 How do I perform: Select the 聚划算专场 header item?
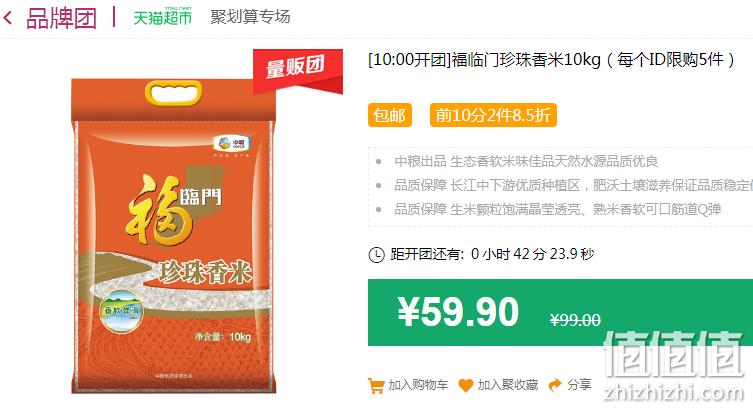(250, 17)
